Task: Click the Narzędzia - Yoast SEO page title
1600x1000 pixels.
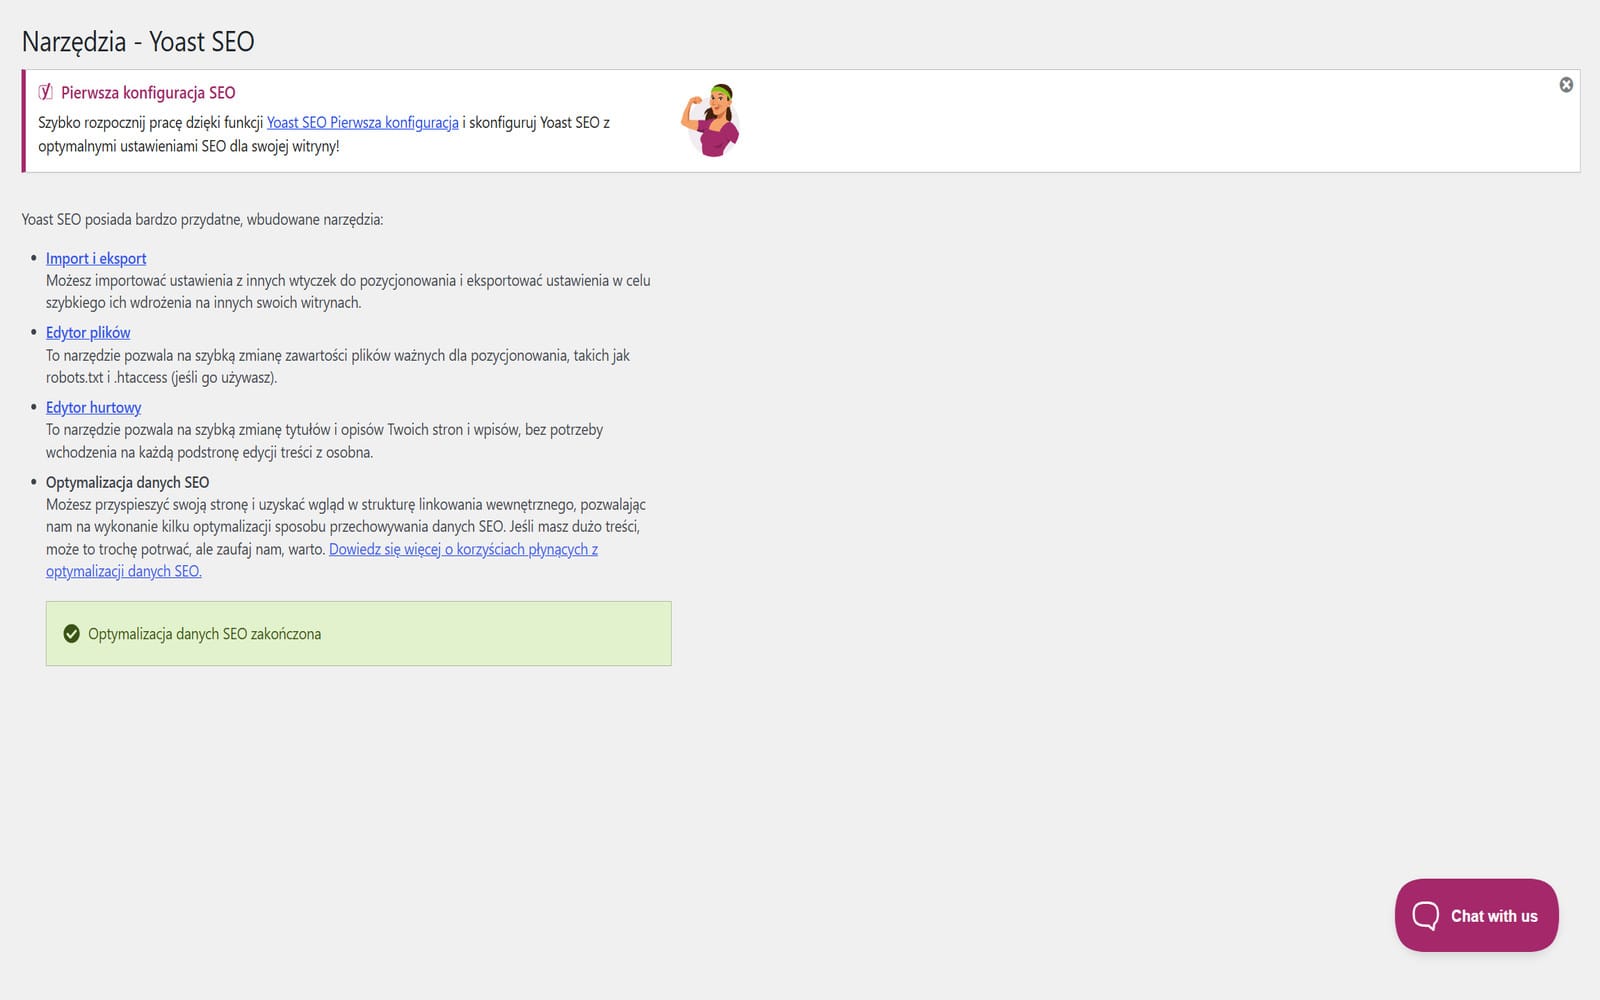Action: (138, 41)
